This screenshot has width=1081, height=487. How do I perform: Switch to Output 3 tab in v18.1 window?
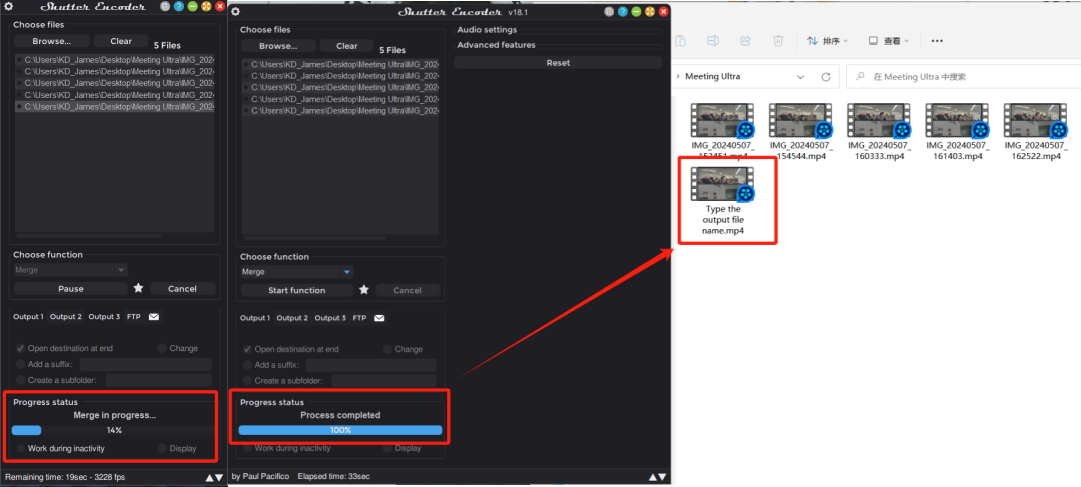[330, 318]
